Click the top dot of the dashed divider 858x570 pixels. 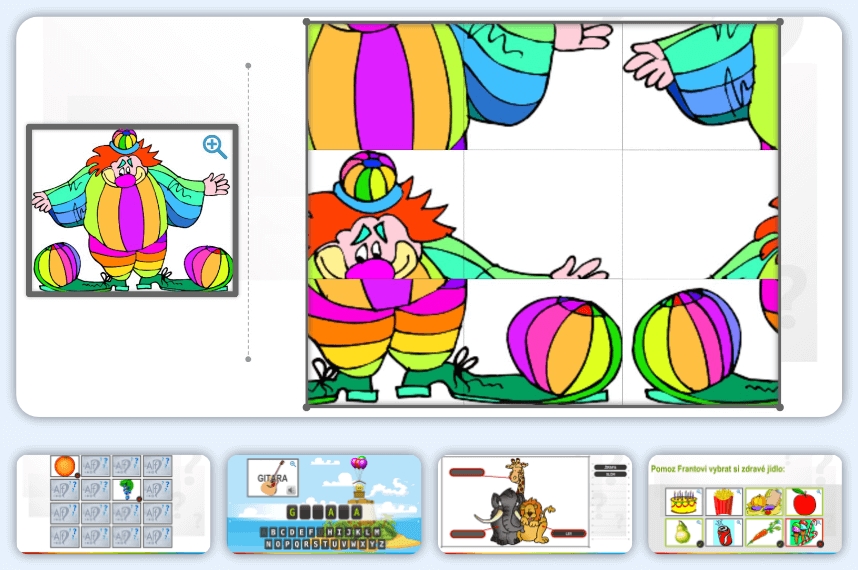248,66
